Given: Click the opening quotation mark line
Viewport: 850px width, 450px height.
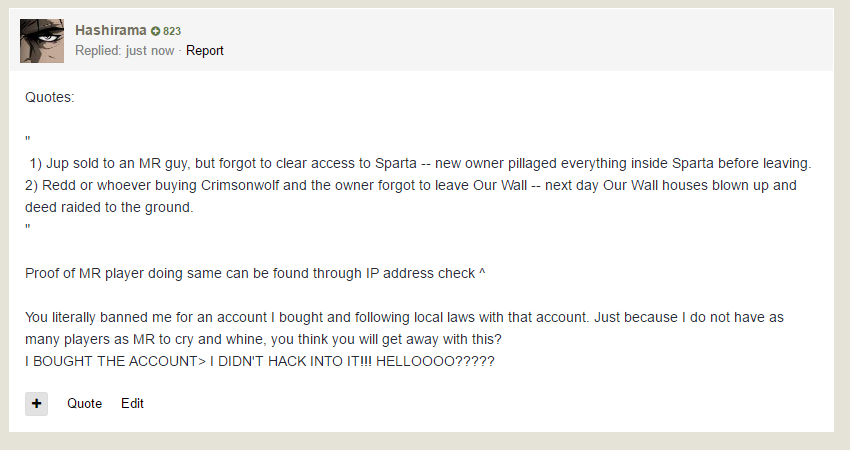Looking at the screenshot, I should pyautogui.click(x=28, y=140).
